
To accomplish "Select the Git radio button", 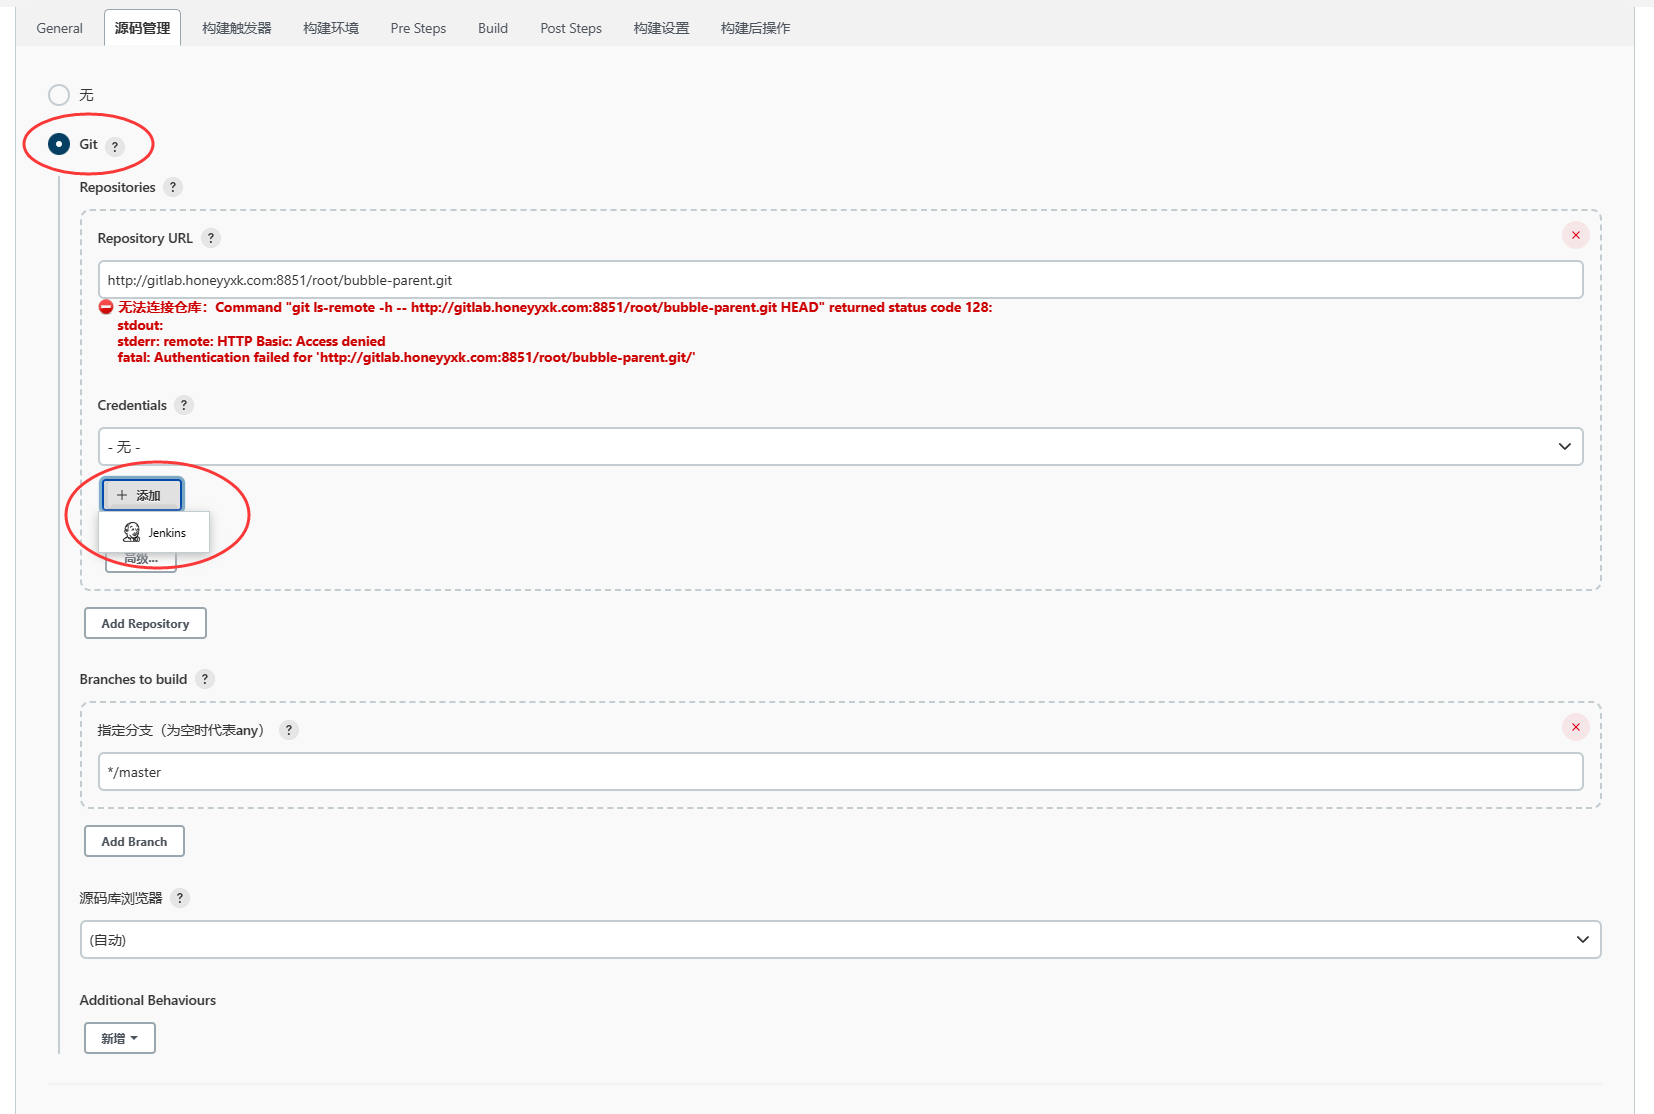I will (x=59, y=144).
